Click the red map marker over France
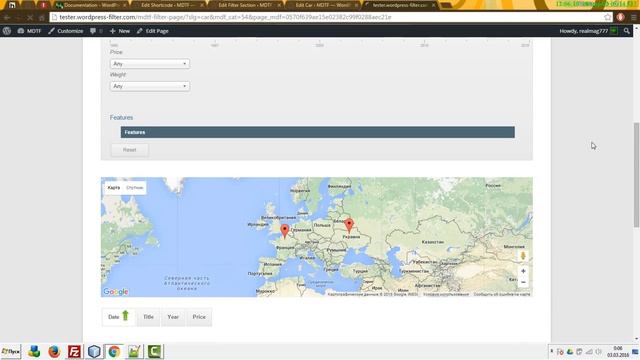 tap(284, 231)
